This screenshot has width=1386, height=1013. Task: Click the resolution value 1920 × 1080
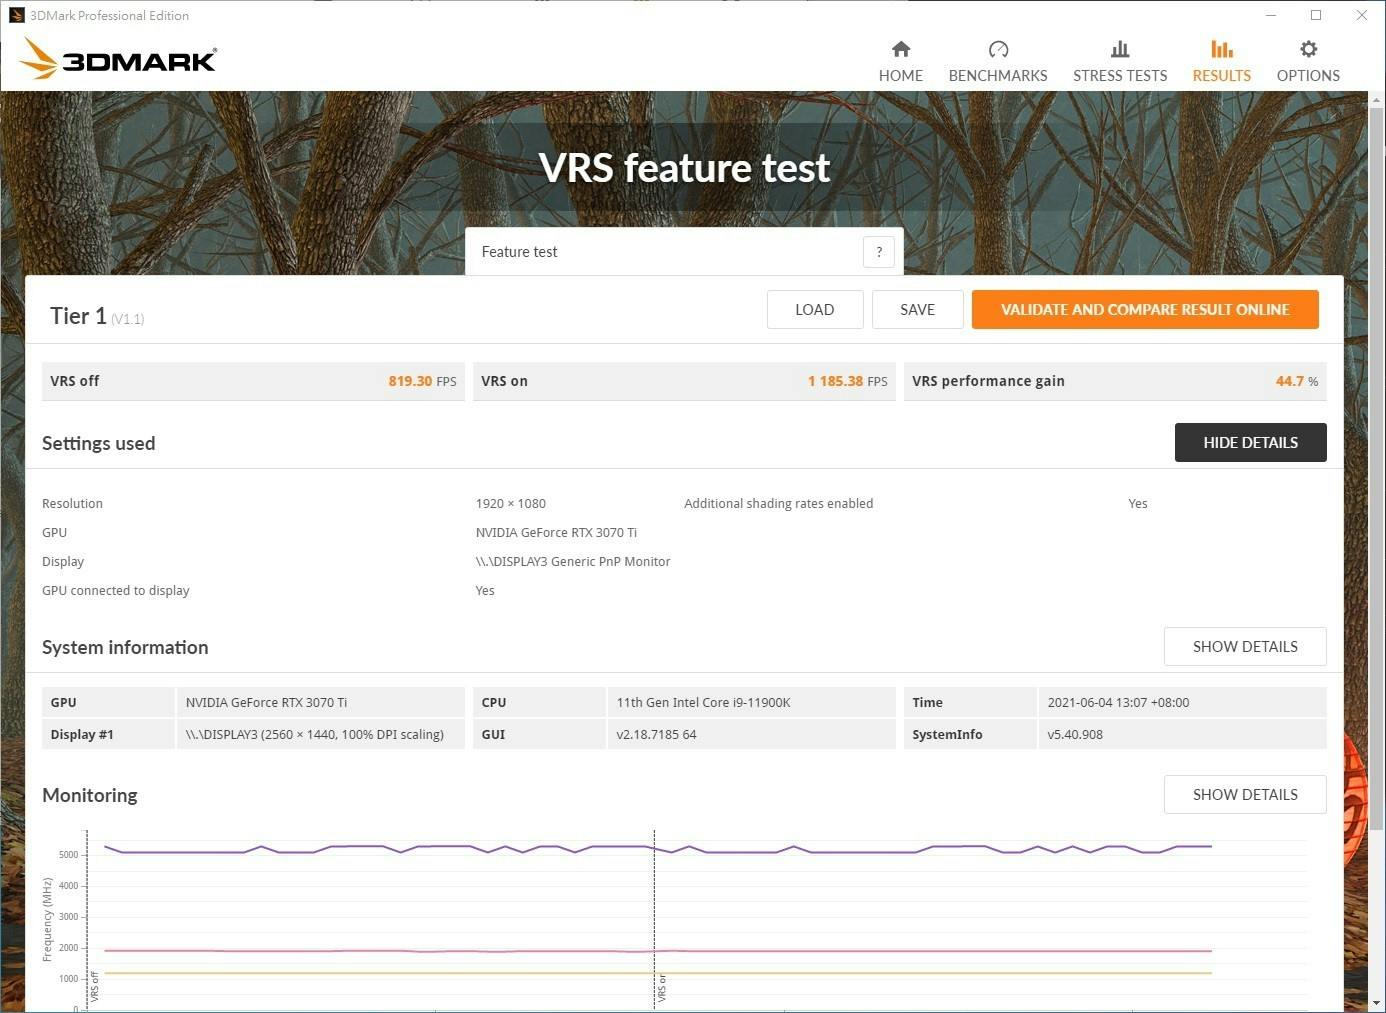point(511,504)
